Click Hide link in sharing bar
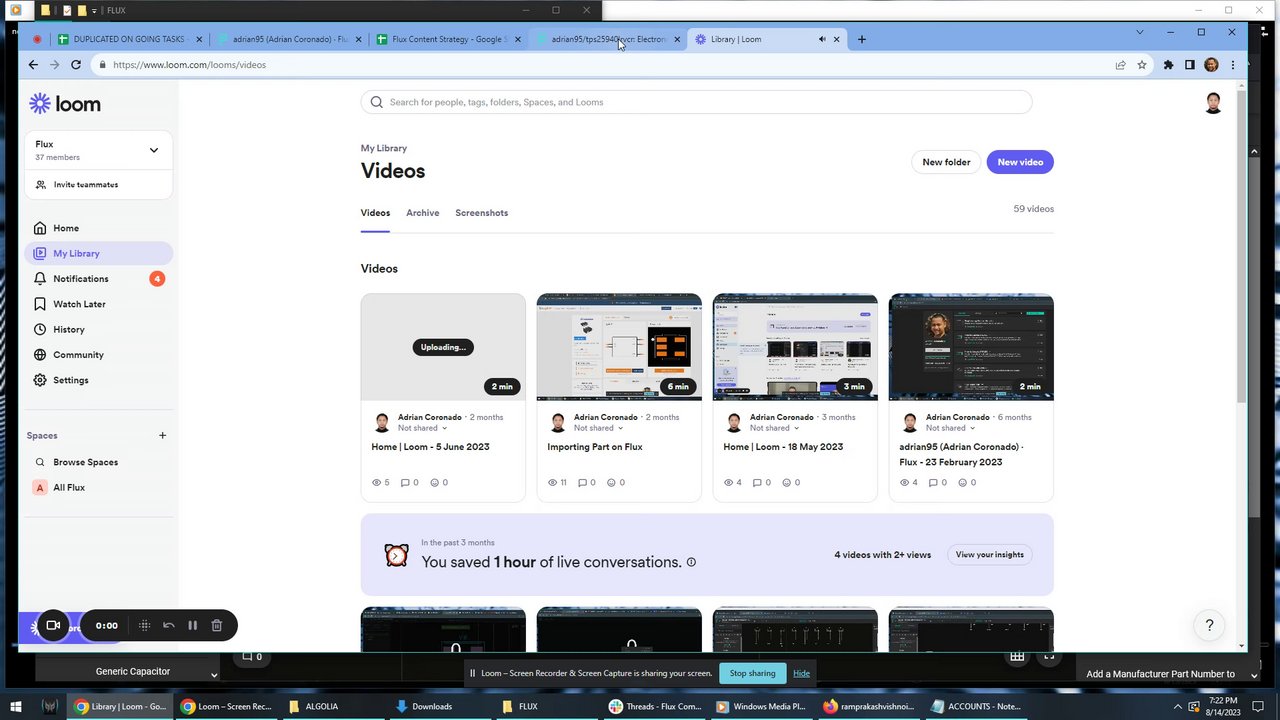Viewport: 1280px width, 720px height. pyautogui.click(x=801, y=673)
